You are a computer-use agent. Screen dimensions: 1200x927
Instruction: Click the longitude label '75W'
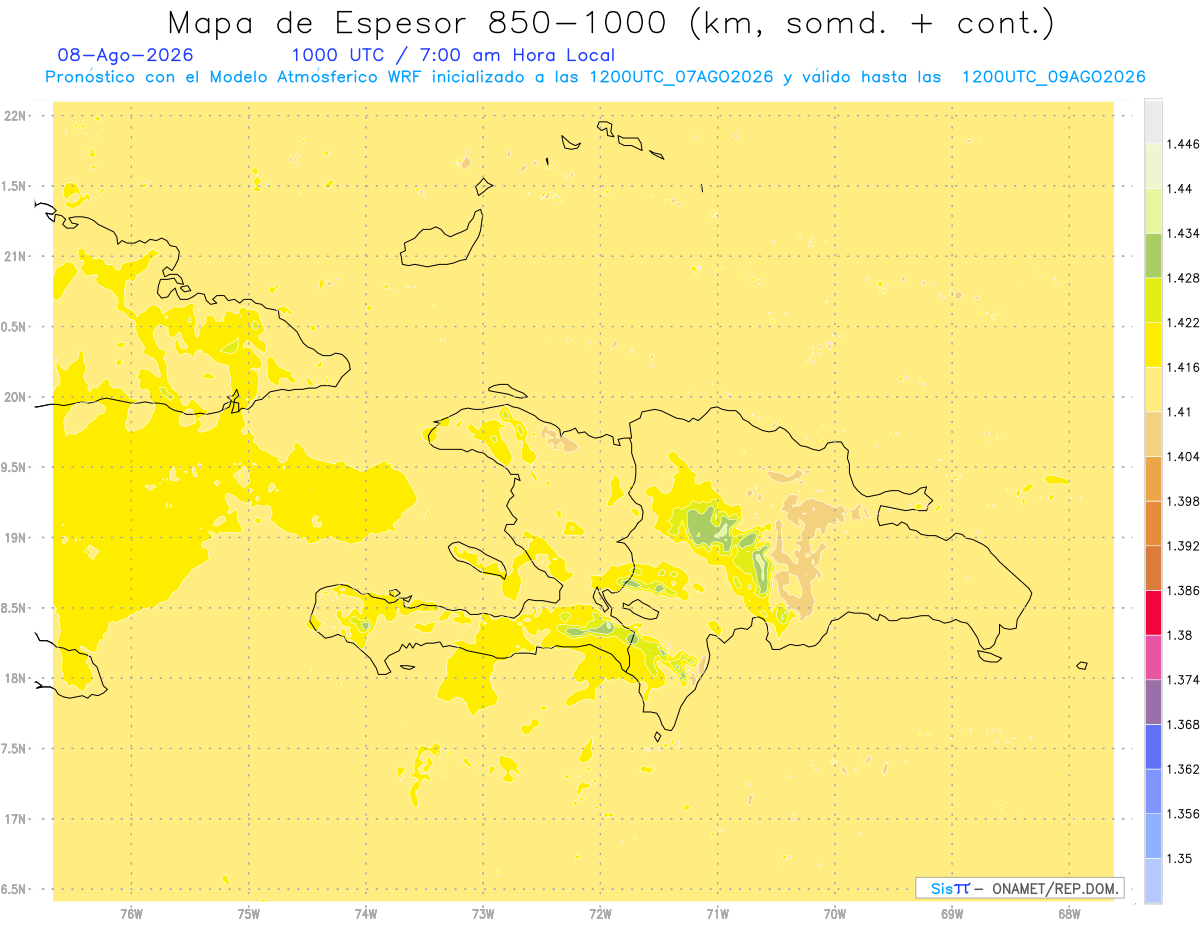(x=249, y=913)
